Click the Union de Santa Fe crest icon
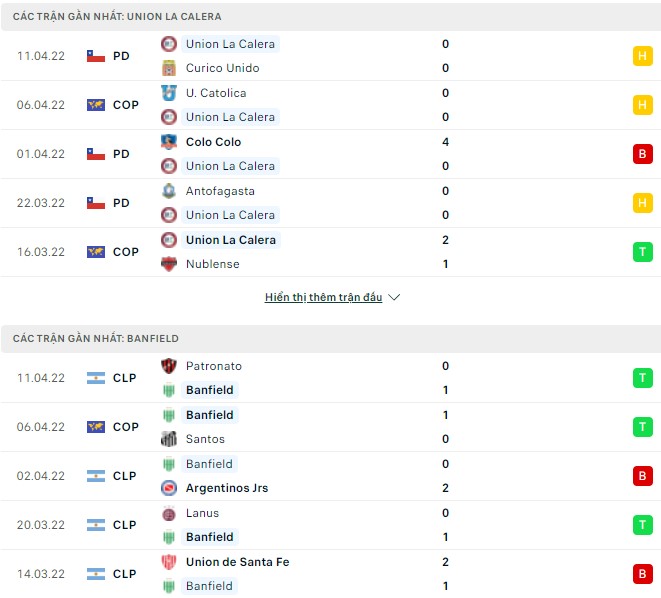 tap(169, 562)
